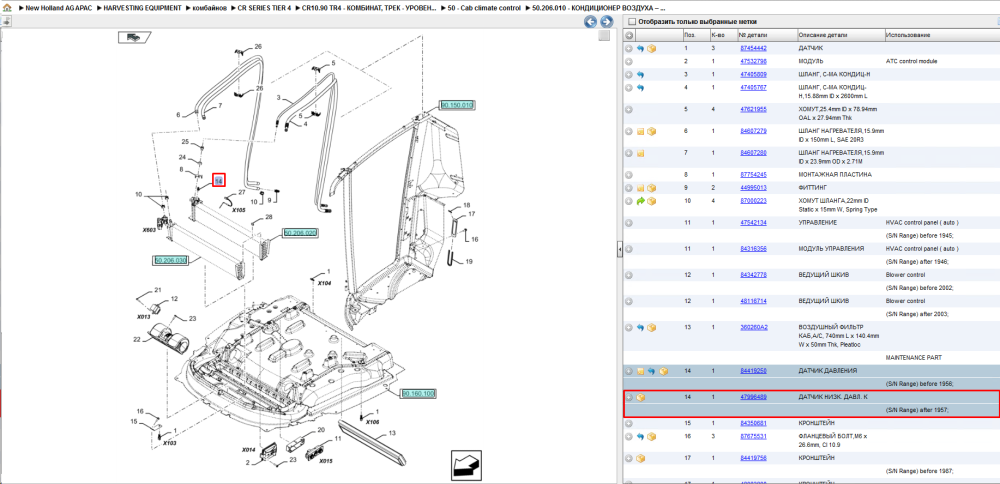Toggle the plus circle for part 47542134
The height and width of the screenshot is (484, 1000).
629,223
